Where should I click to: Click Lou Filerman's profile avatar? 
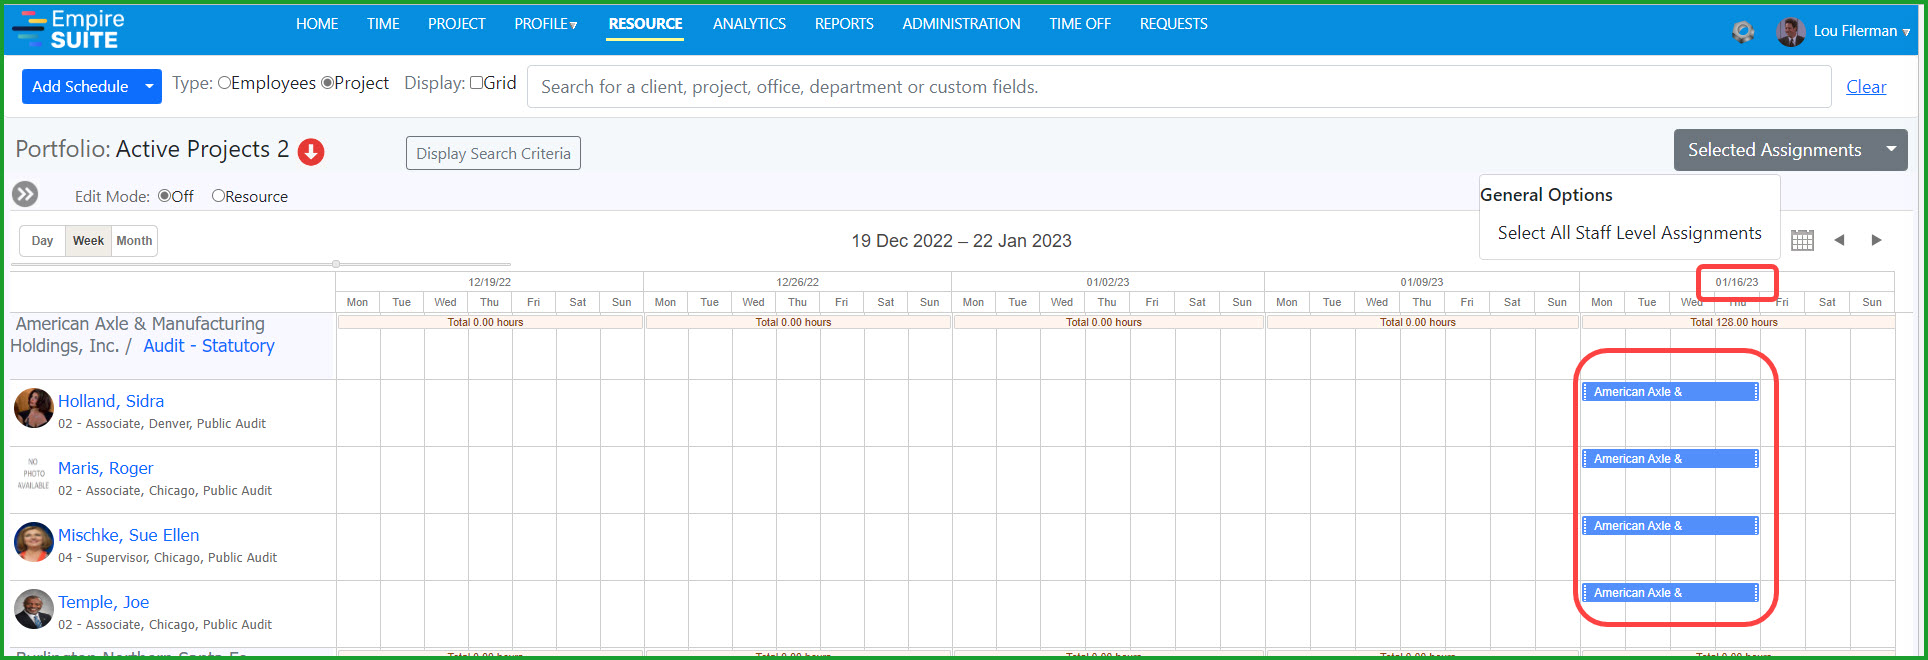pos(1790,31)
